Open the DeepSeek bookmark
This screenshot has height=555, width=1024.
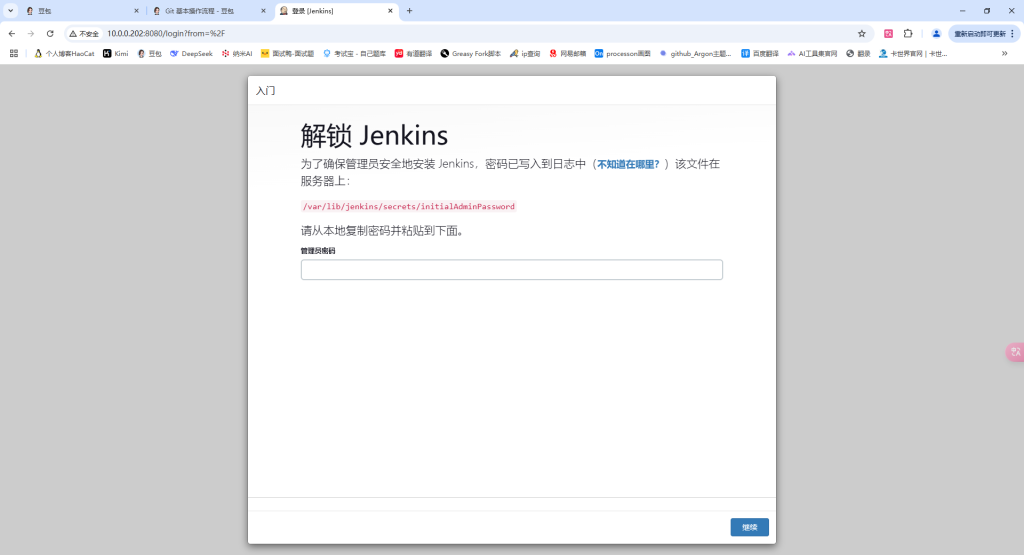191,53
